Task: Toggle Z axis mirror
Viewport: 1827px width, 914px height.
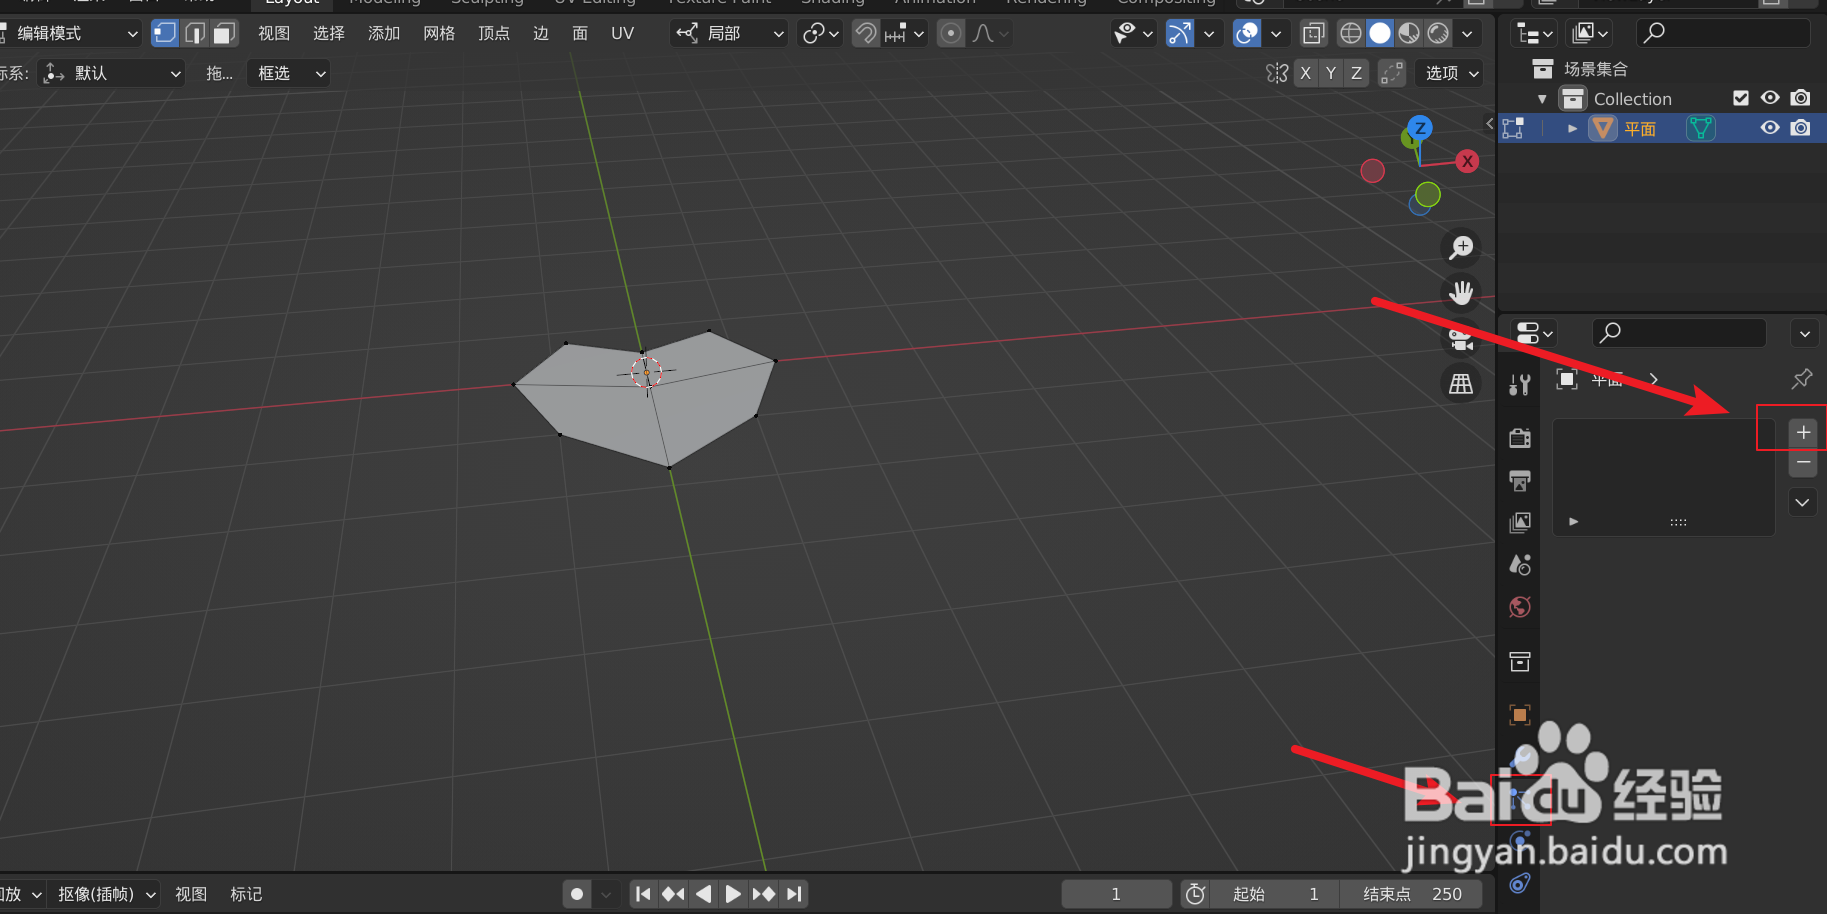Action: click(1356, 73)
